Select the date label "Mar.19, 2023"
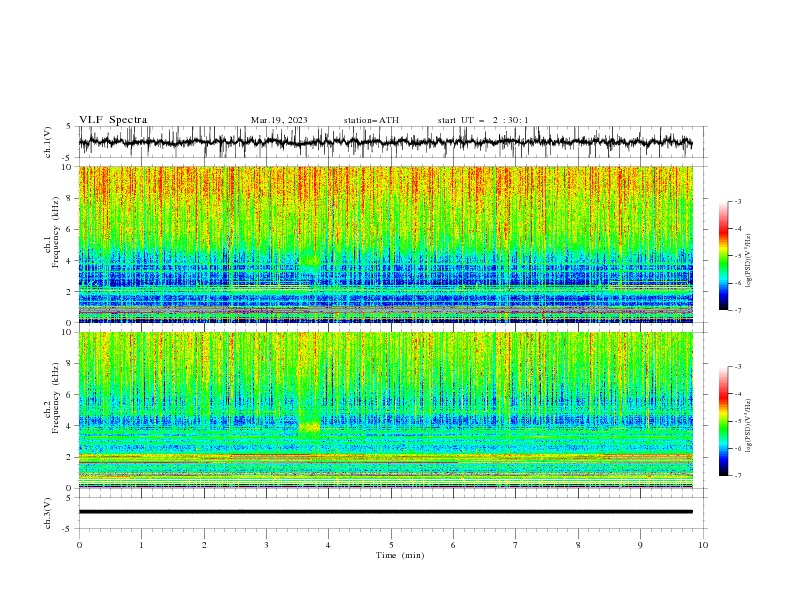The width and height of the screenshot is (792, 612). pos(279,120)
